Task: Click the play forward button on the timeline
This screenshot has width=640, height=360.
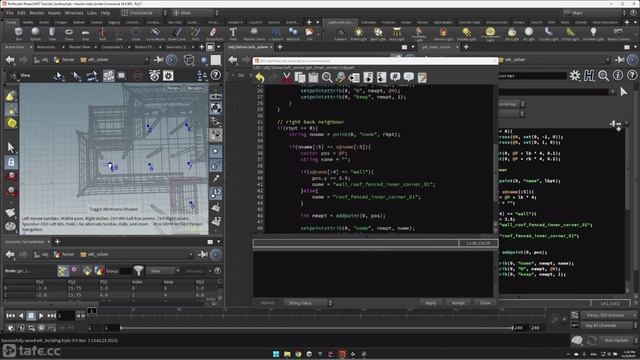Action: [41, 316]
